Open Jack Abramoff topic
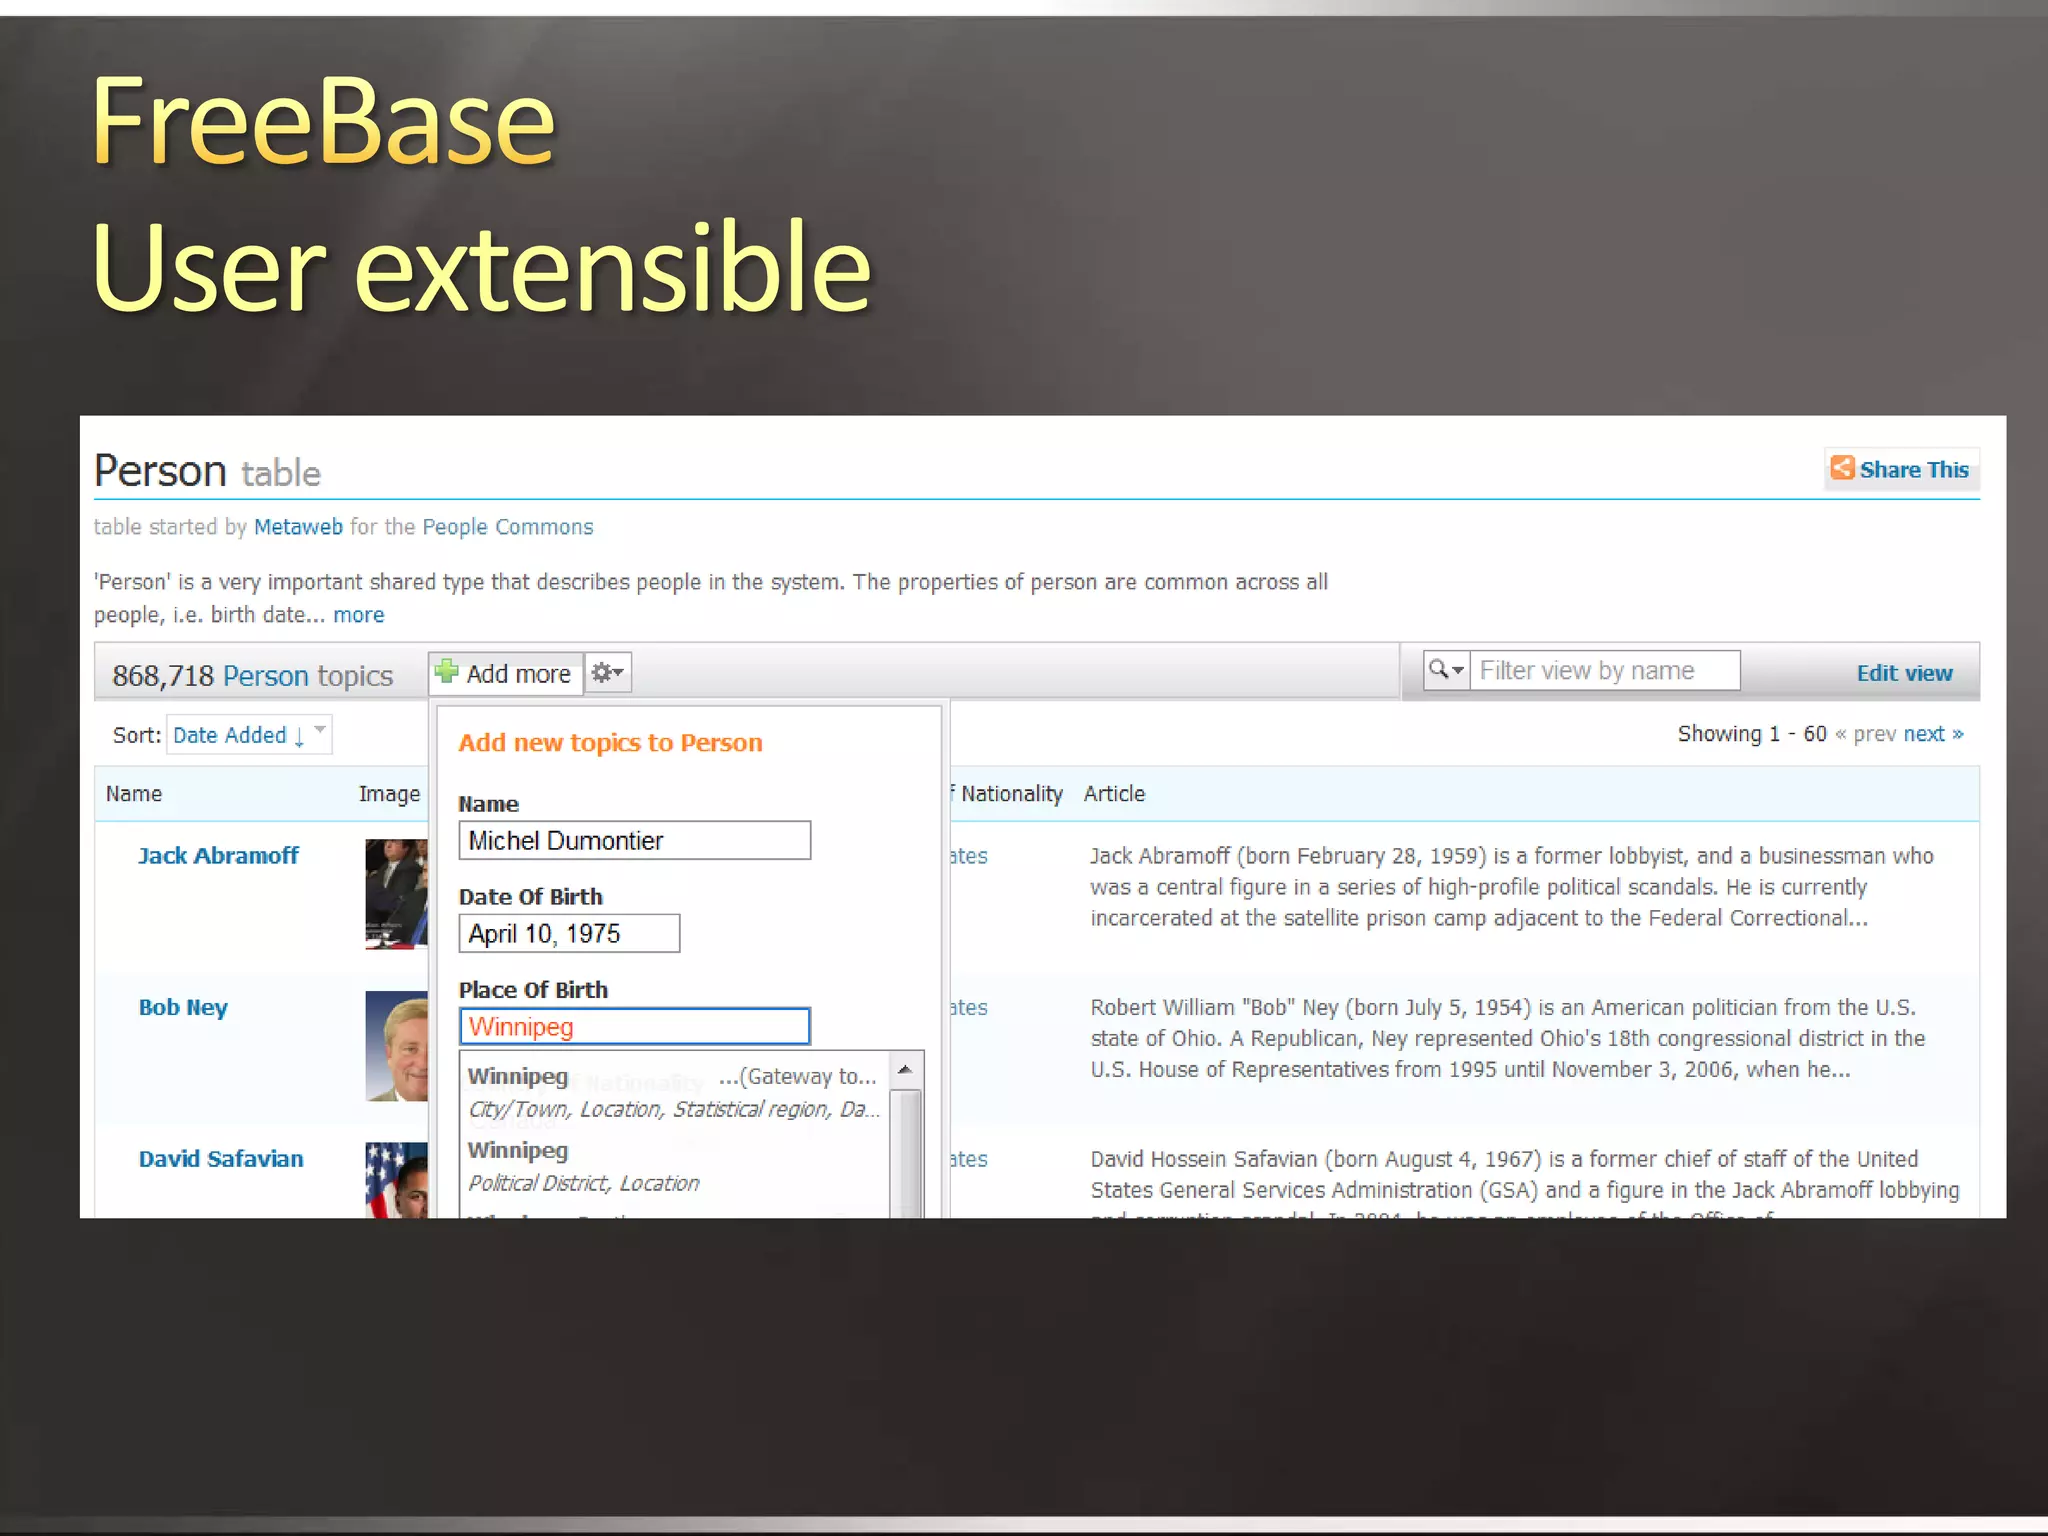 [218, 856]
